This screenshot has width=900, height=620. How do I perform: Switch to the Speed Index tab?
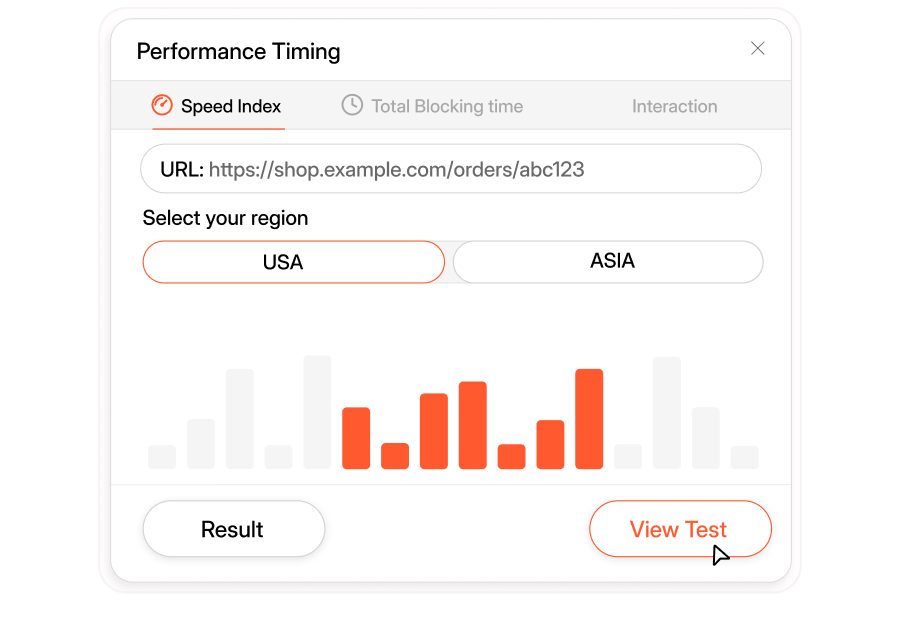[230, 106]
